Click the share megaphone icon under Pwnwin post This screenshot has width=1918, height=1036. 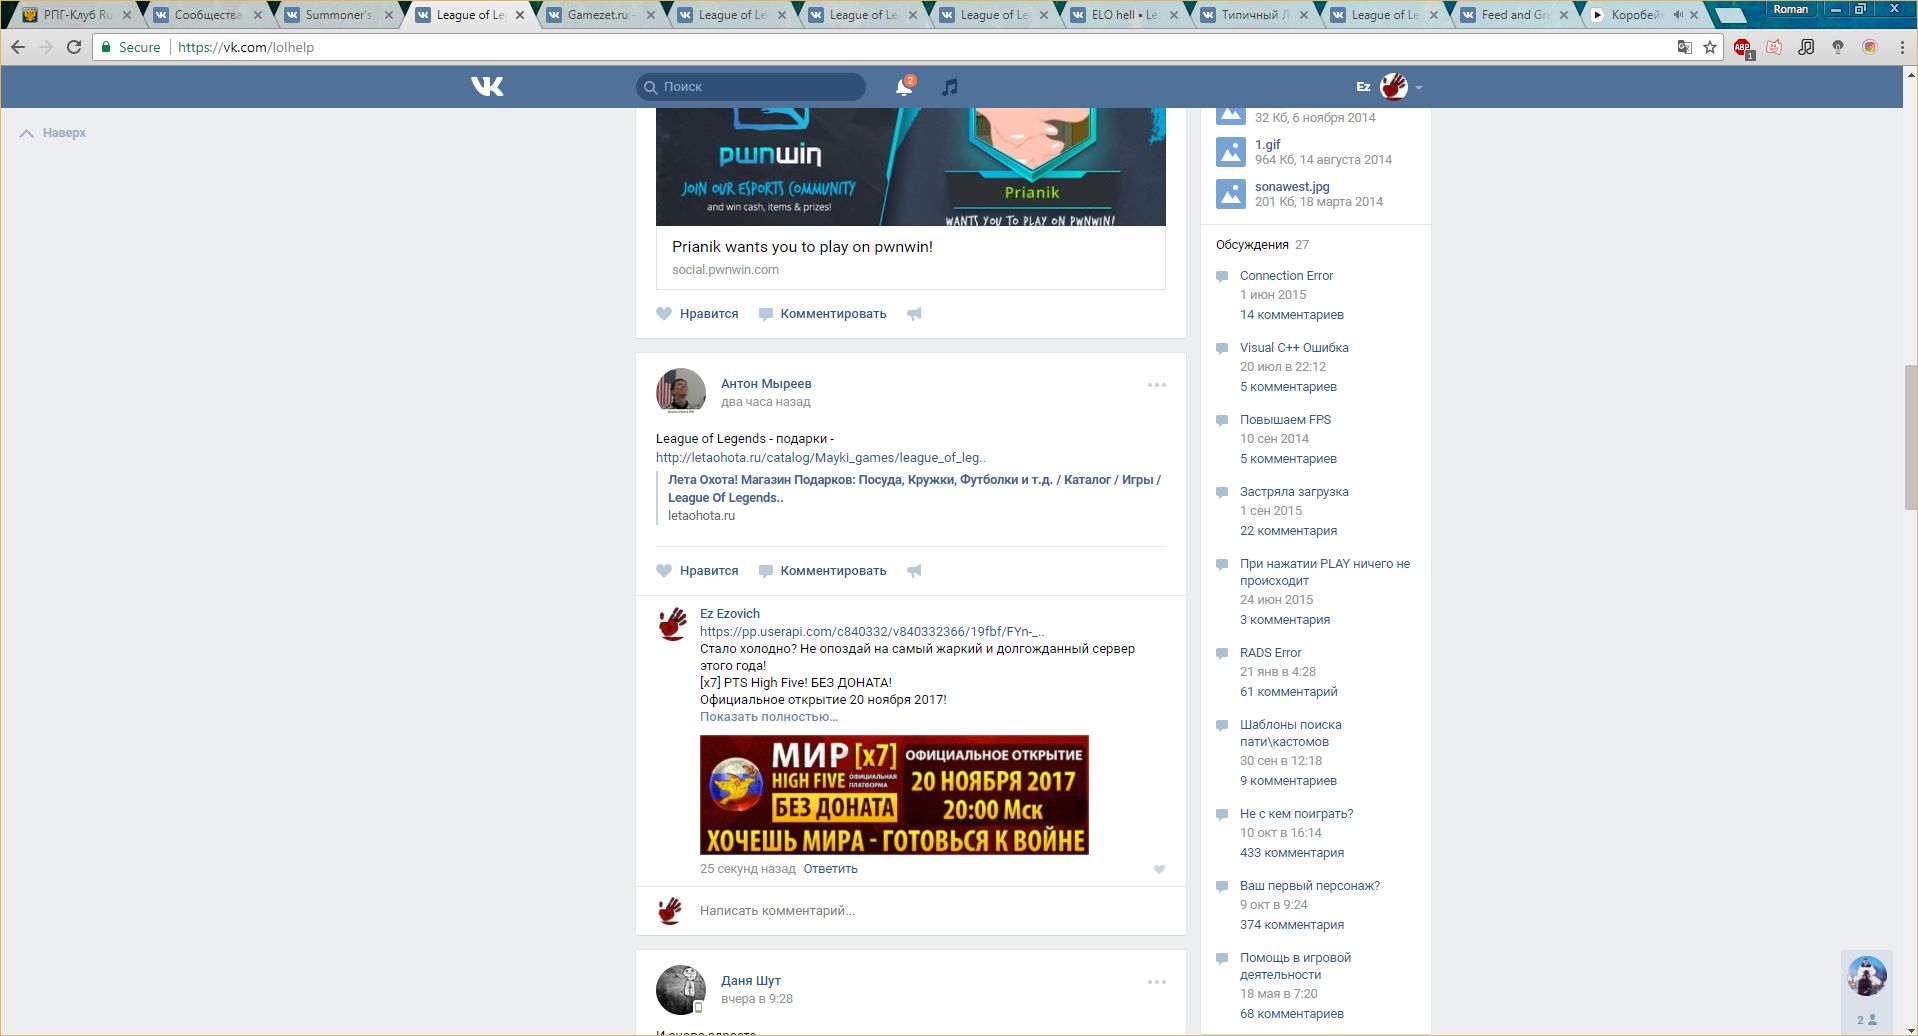tap(914, 314)
